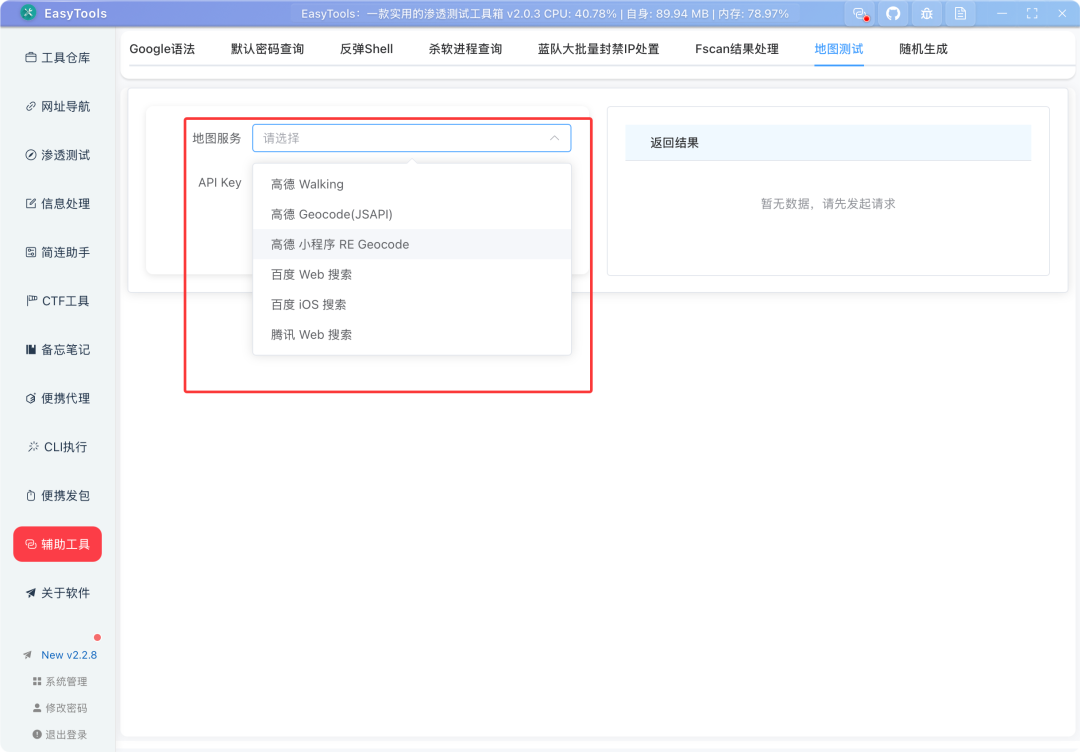Open 简连助手 in the sidebar
Viewport: 1080px width, 752px height.
click(x=58, y=253)
